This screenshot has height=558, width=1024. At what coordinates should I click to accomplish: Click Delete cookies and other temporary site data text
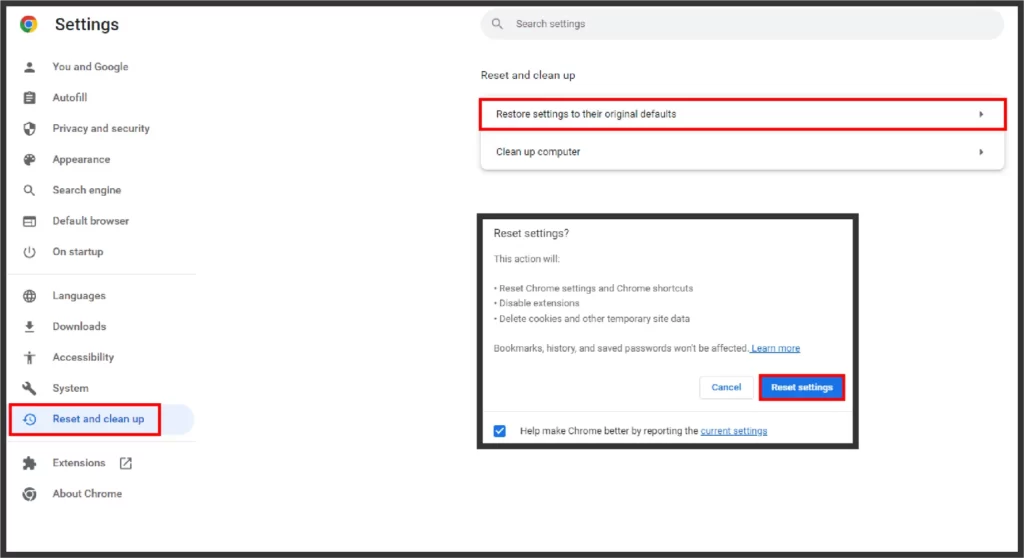pyautogui.click(x=594, y=319)
